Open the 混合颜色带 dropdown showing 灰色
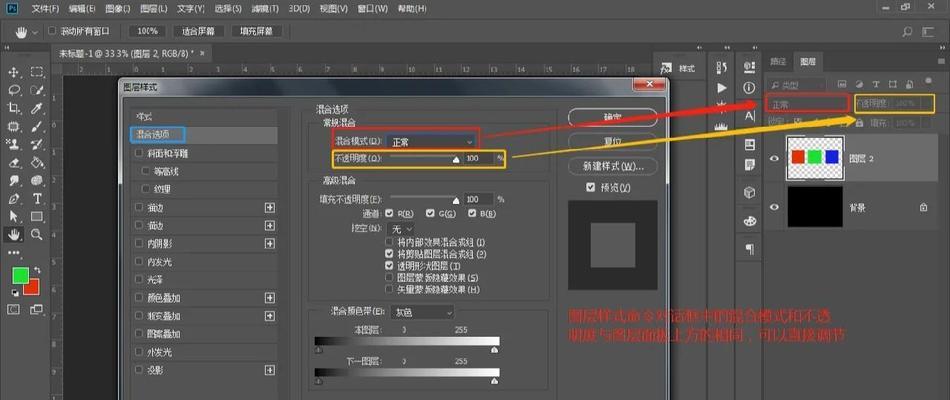950x400 pixels. pyautogui.click(x=423, y=313)
